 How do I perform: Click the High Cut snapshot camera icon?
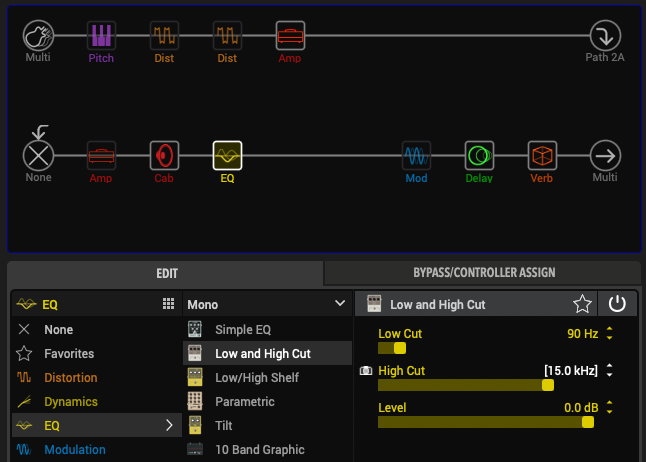(x=366, y=371)
